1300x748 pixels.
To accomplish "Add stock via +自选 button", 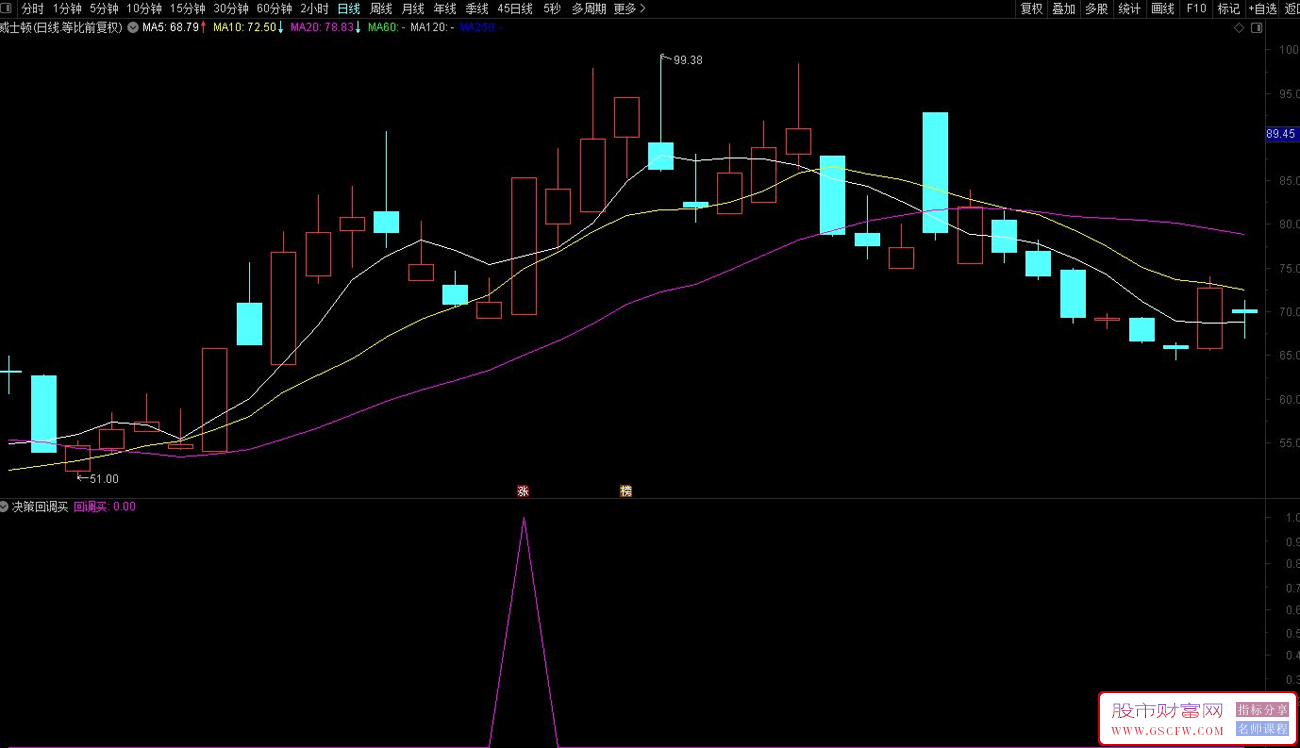I will tap(1263, 8).
